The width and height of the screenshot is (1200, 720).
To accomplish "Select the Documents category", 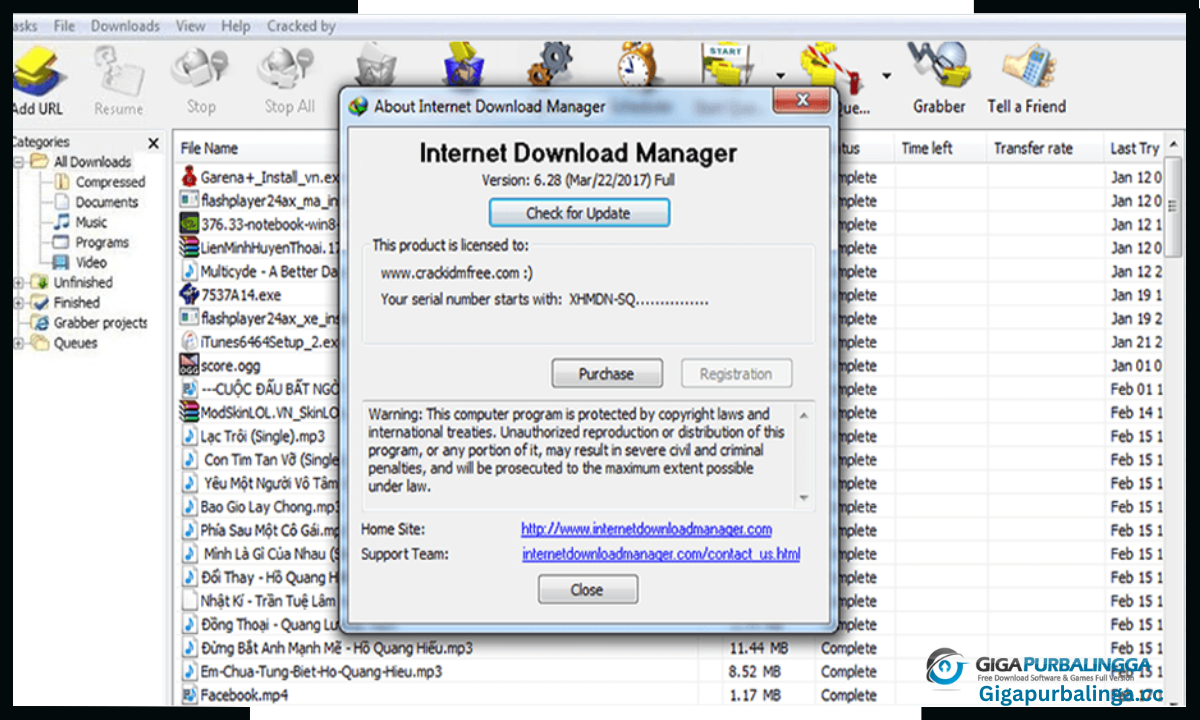I will pyautogui.click(x=107, y=202).
